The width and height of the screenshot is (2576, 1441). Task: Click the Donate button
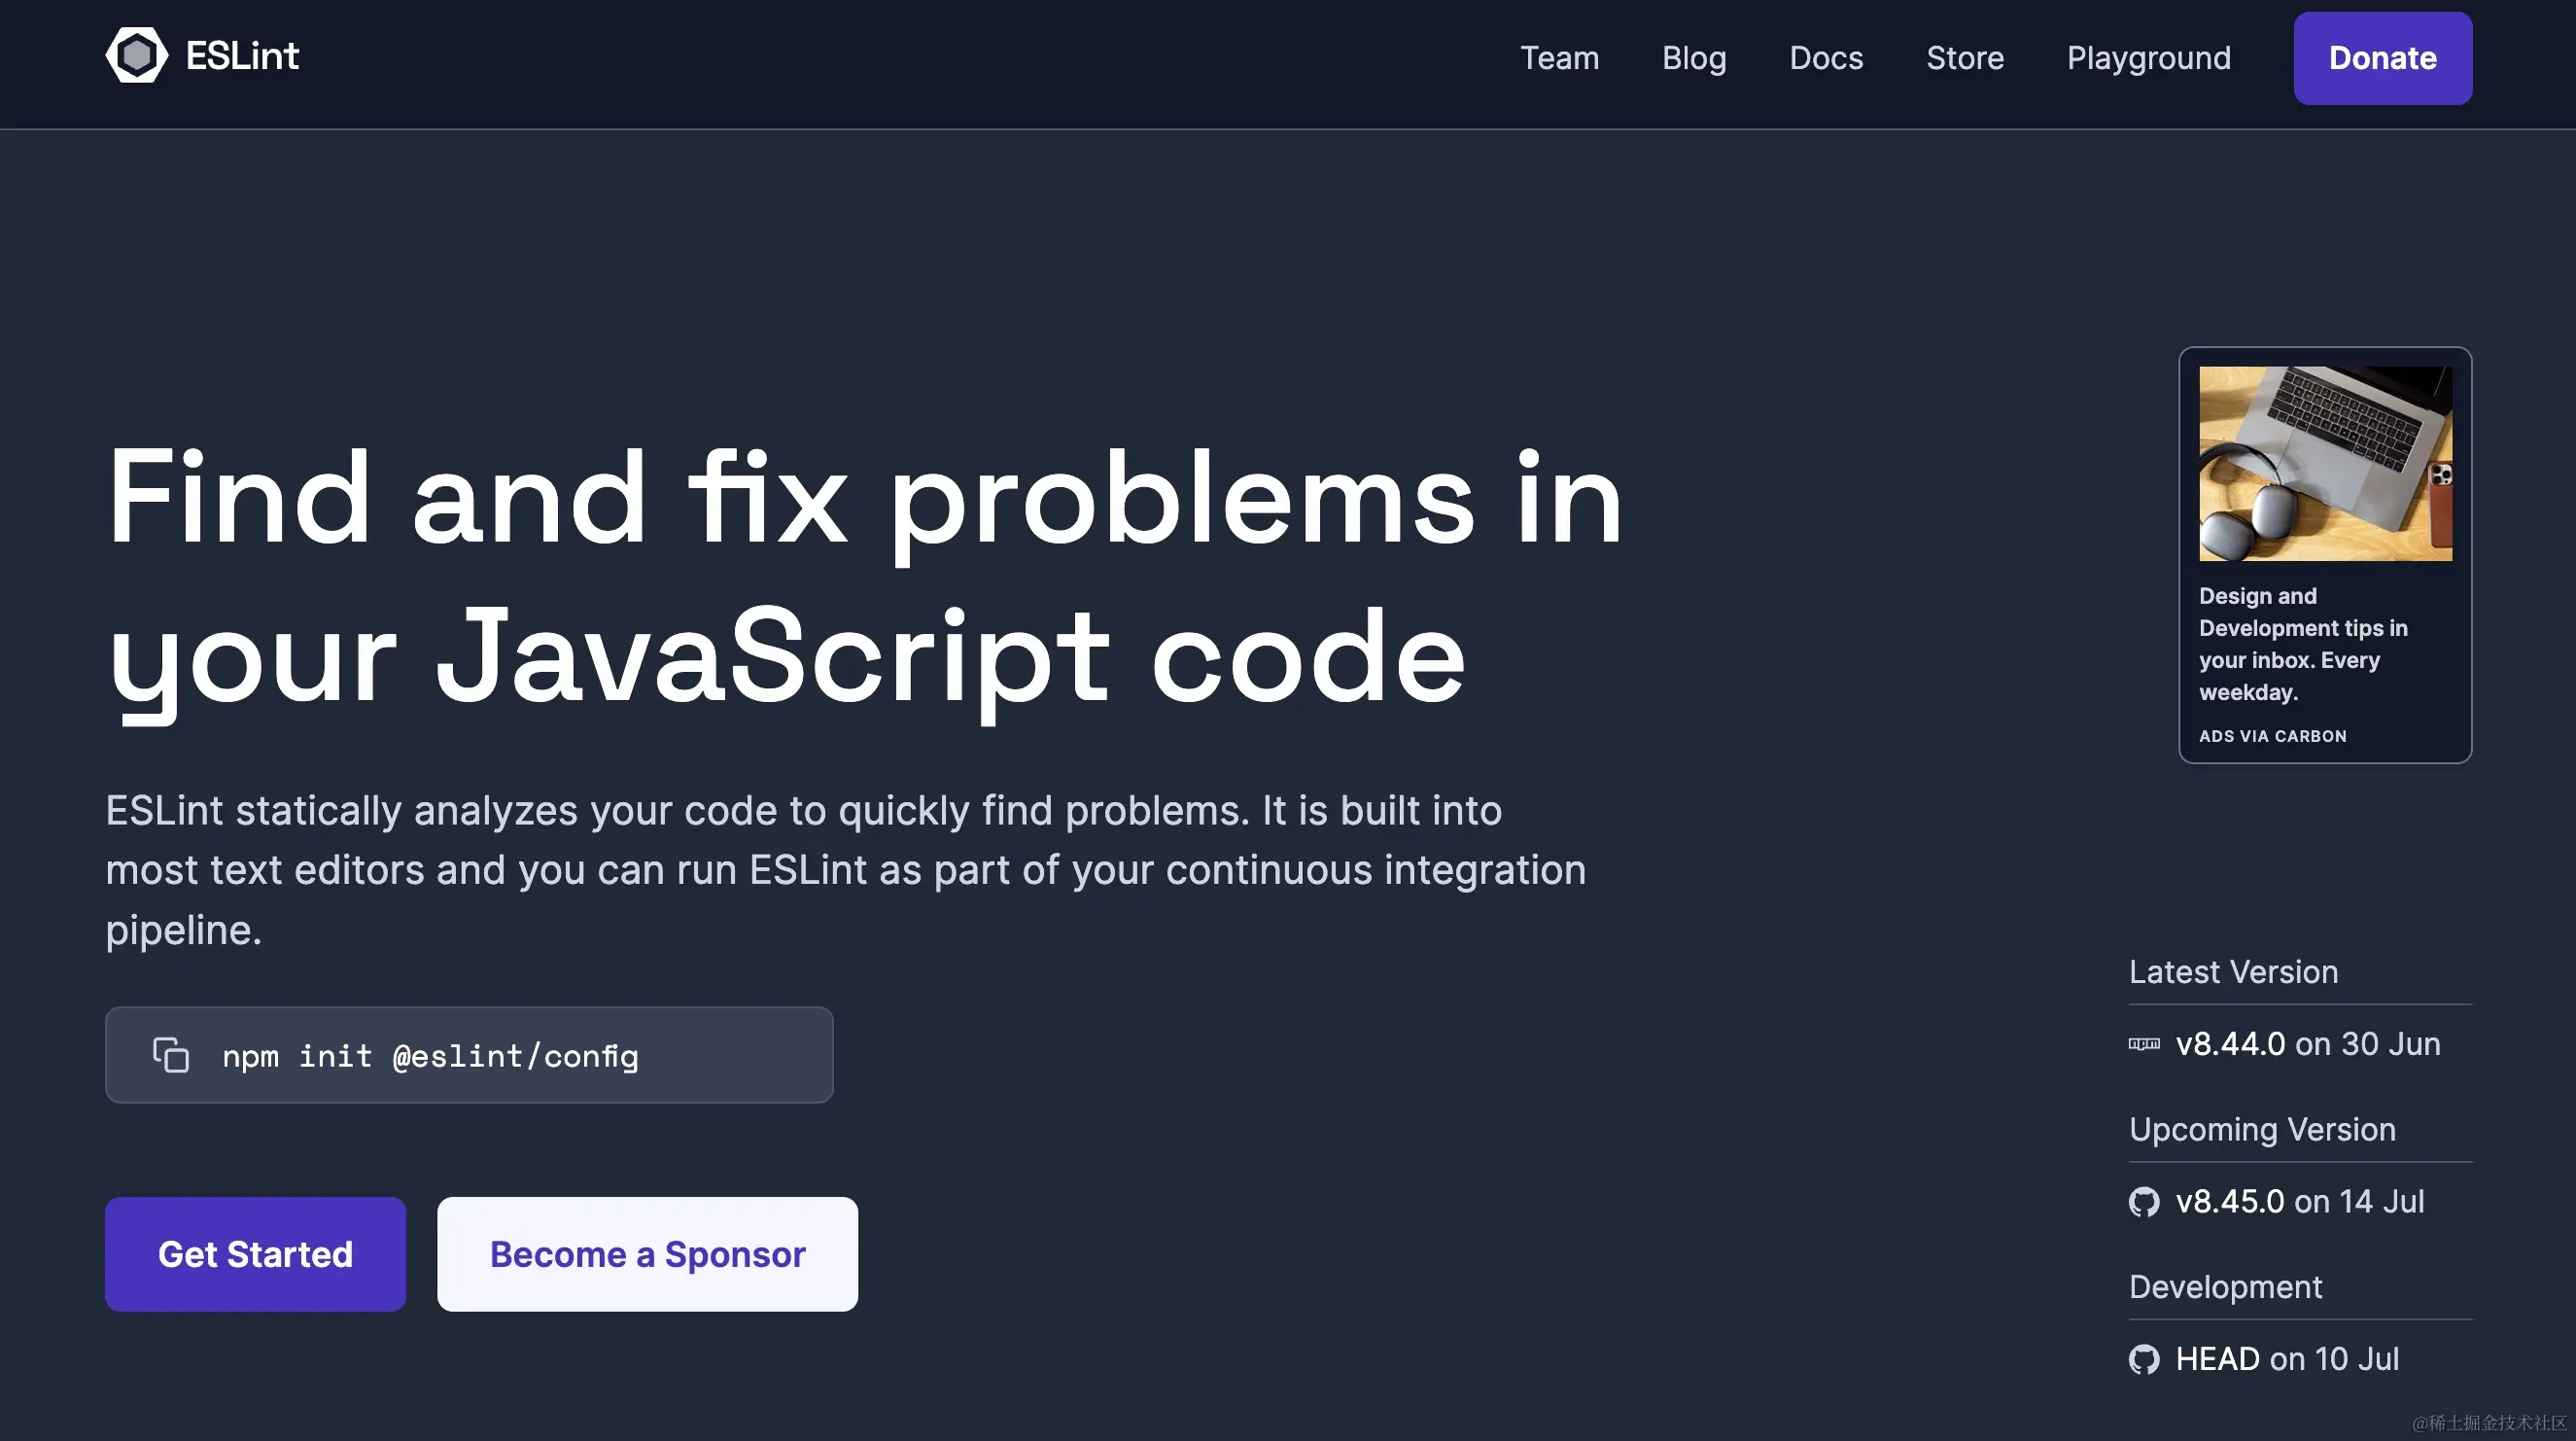(x=2383, y=58)
